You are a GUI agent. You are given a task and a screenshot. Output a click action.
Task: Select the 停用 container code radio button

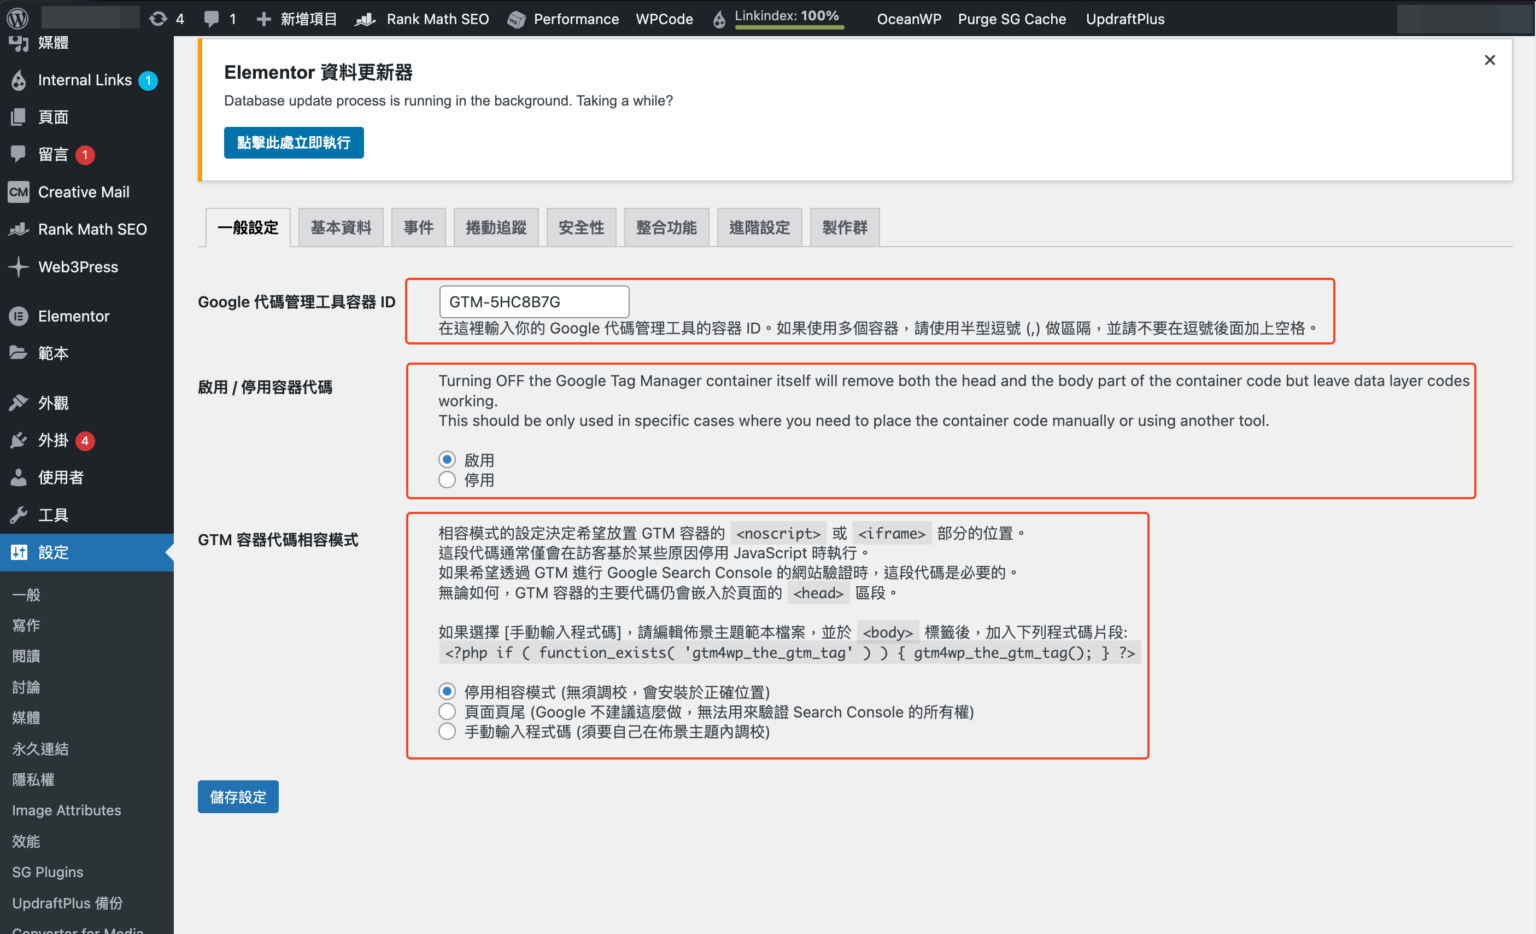pos(447,479)
